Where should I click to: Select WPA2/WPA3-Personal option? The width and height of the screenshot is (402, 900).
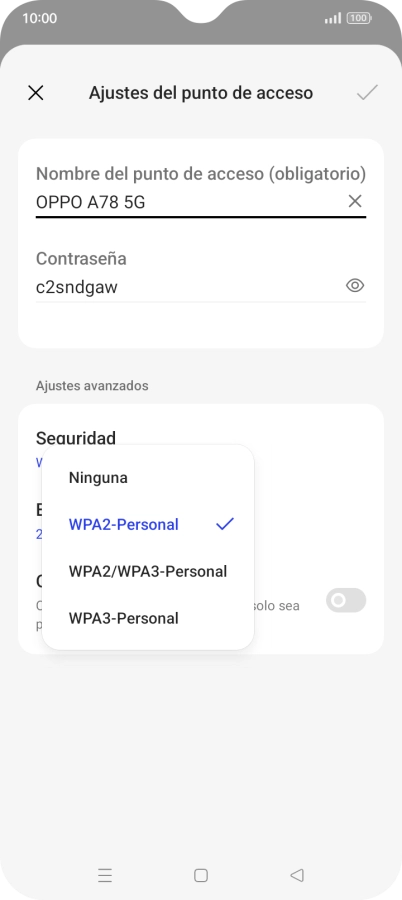[148, 572]
